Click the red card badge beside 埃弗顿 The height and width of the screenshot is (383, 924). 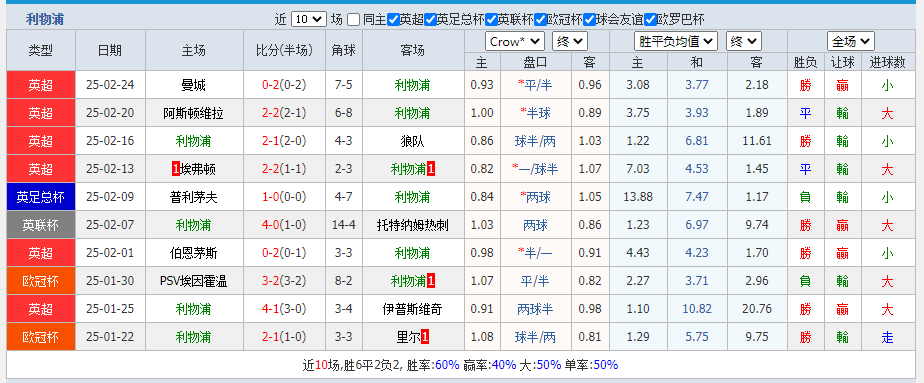click(x=175, y=170)
